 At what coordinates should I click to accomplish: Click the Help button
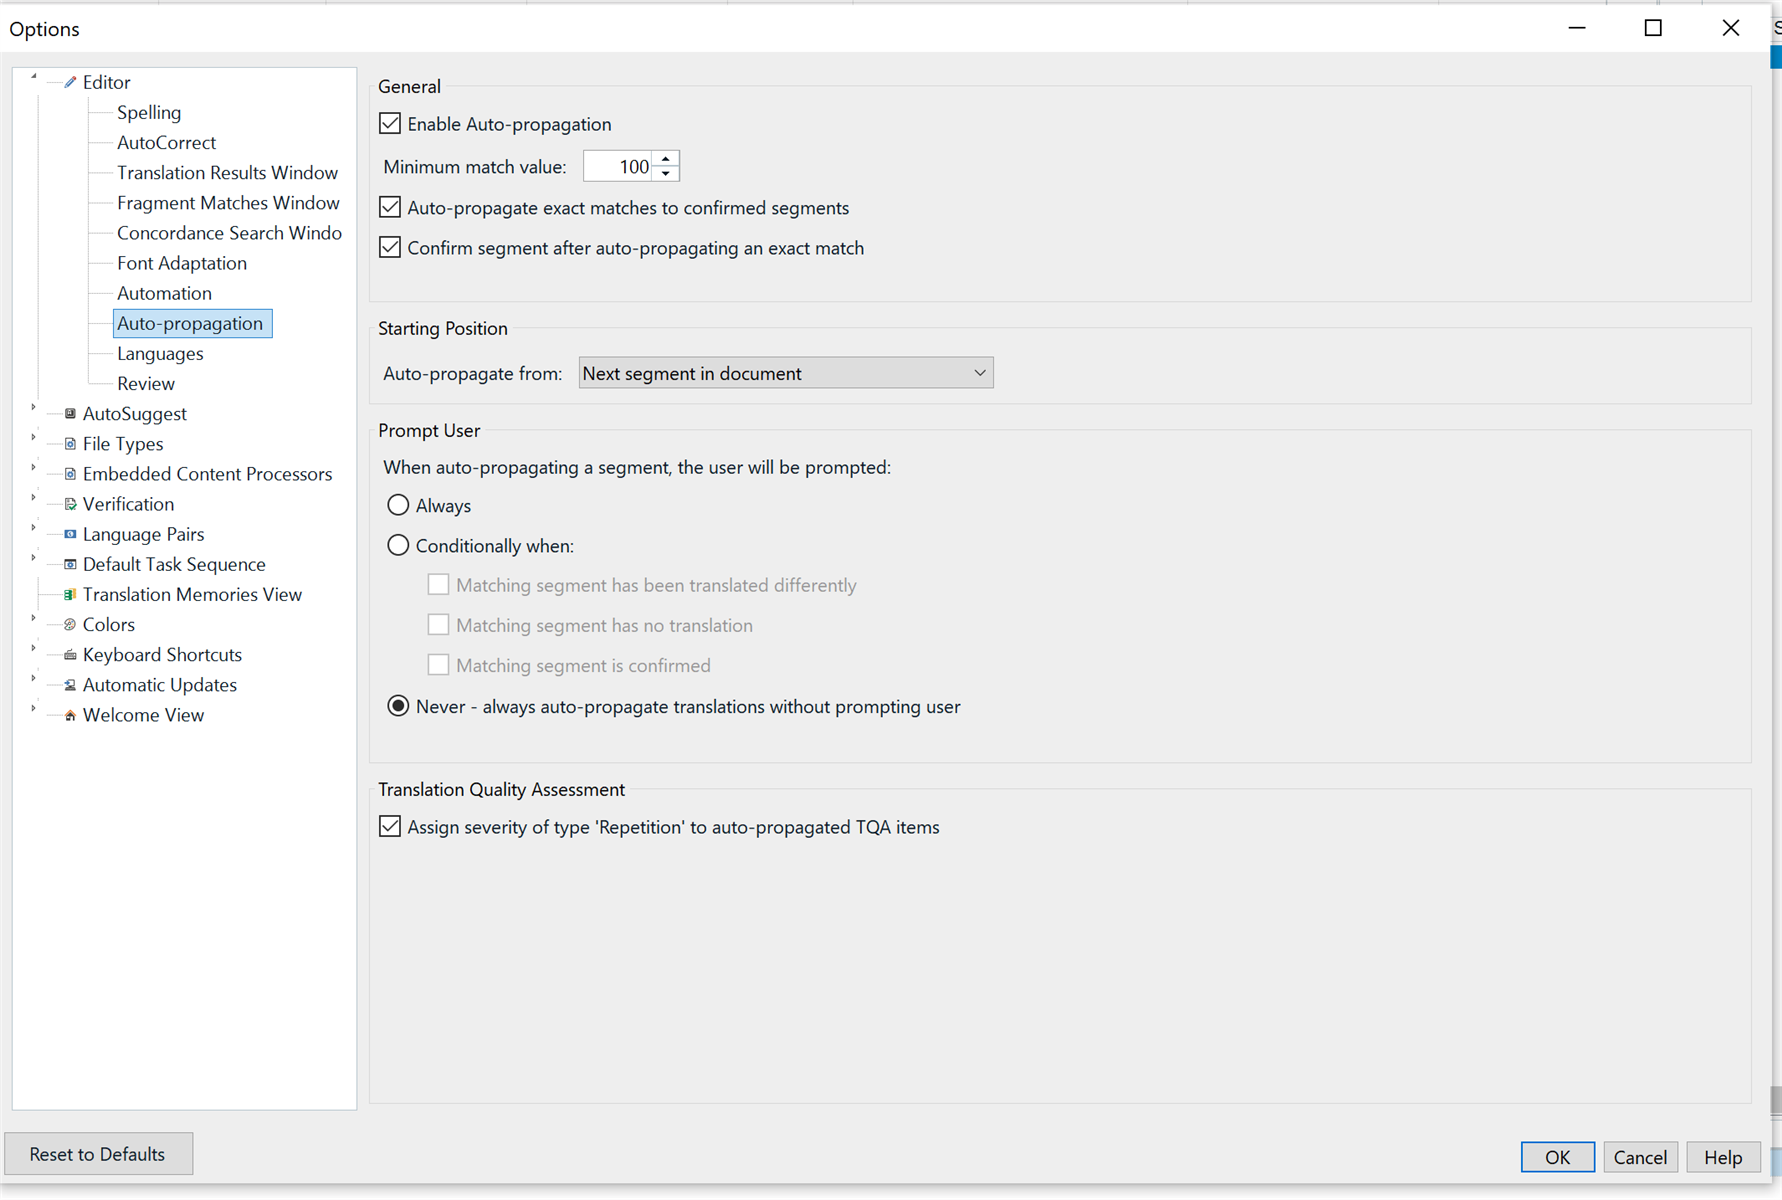[x=1722, y=1157]
